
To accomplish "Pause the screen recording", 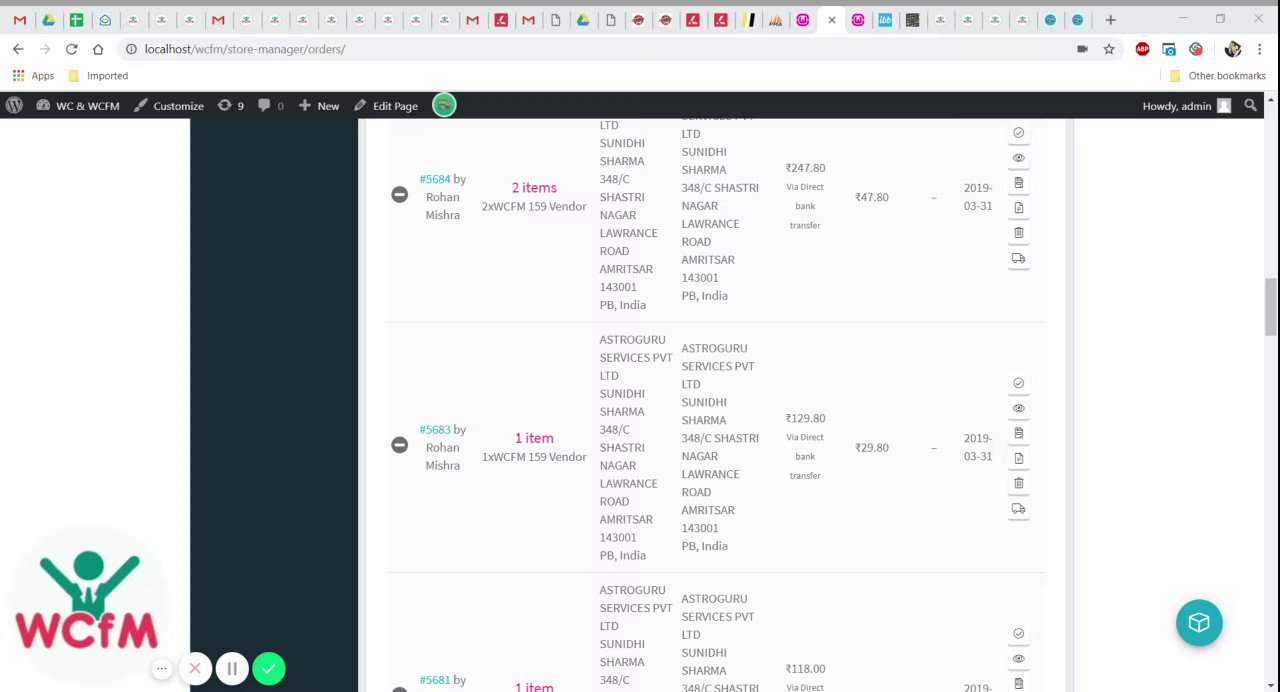I will point(232,668).
